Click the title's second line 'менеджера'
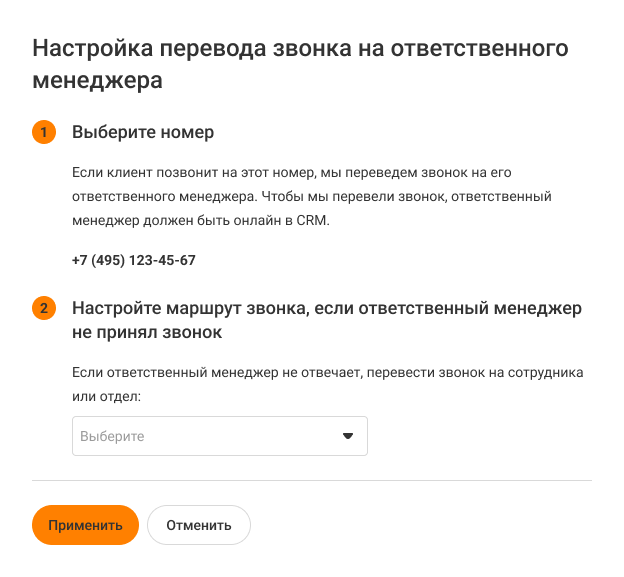Screen dimensions: 624x577 click(98, 79)
